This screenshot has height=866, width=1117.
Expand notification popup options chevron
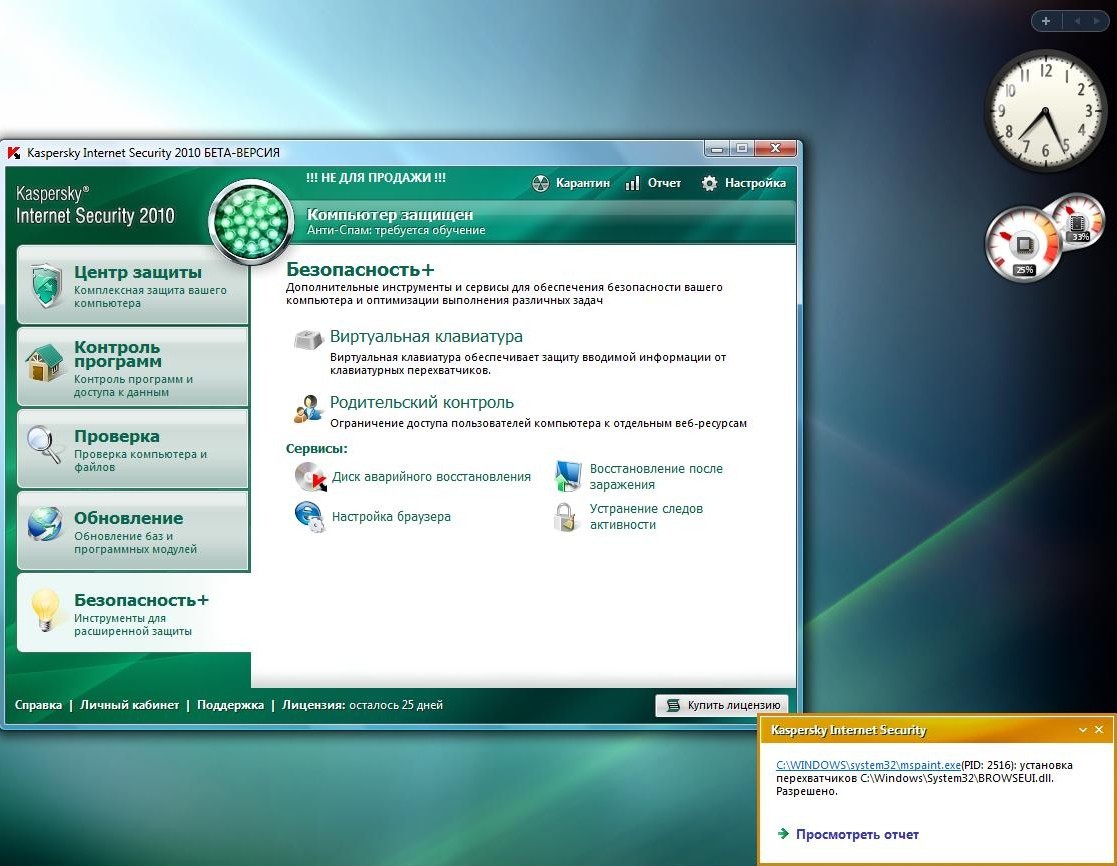pos(1083,730)
